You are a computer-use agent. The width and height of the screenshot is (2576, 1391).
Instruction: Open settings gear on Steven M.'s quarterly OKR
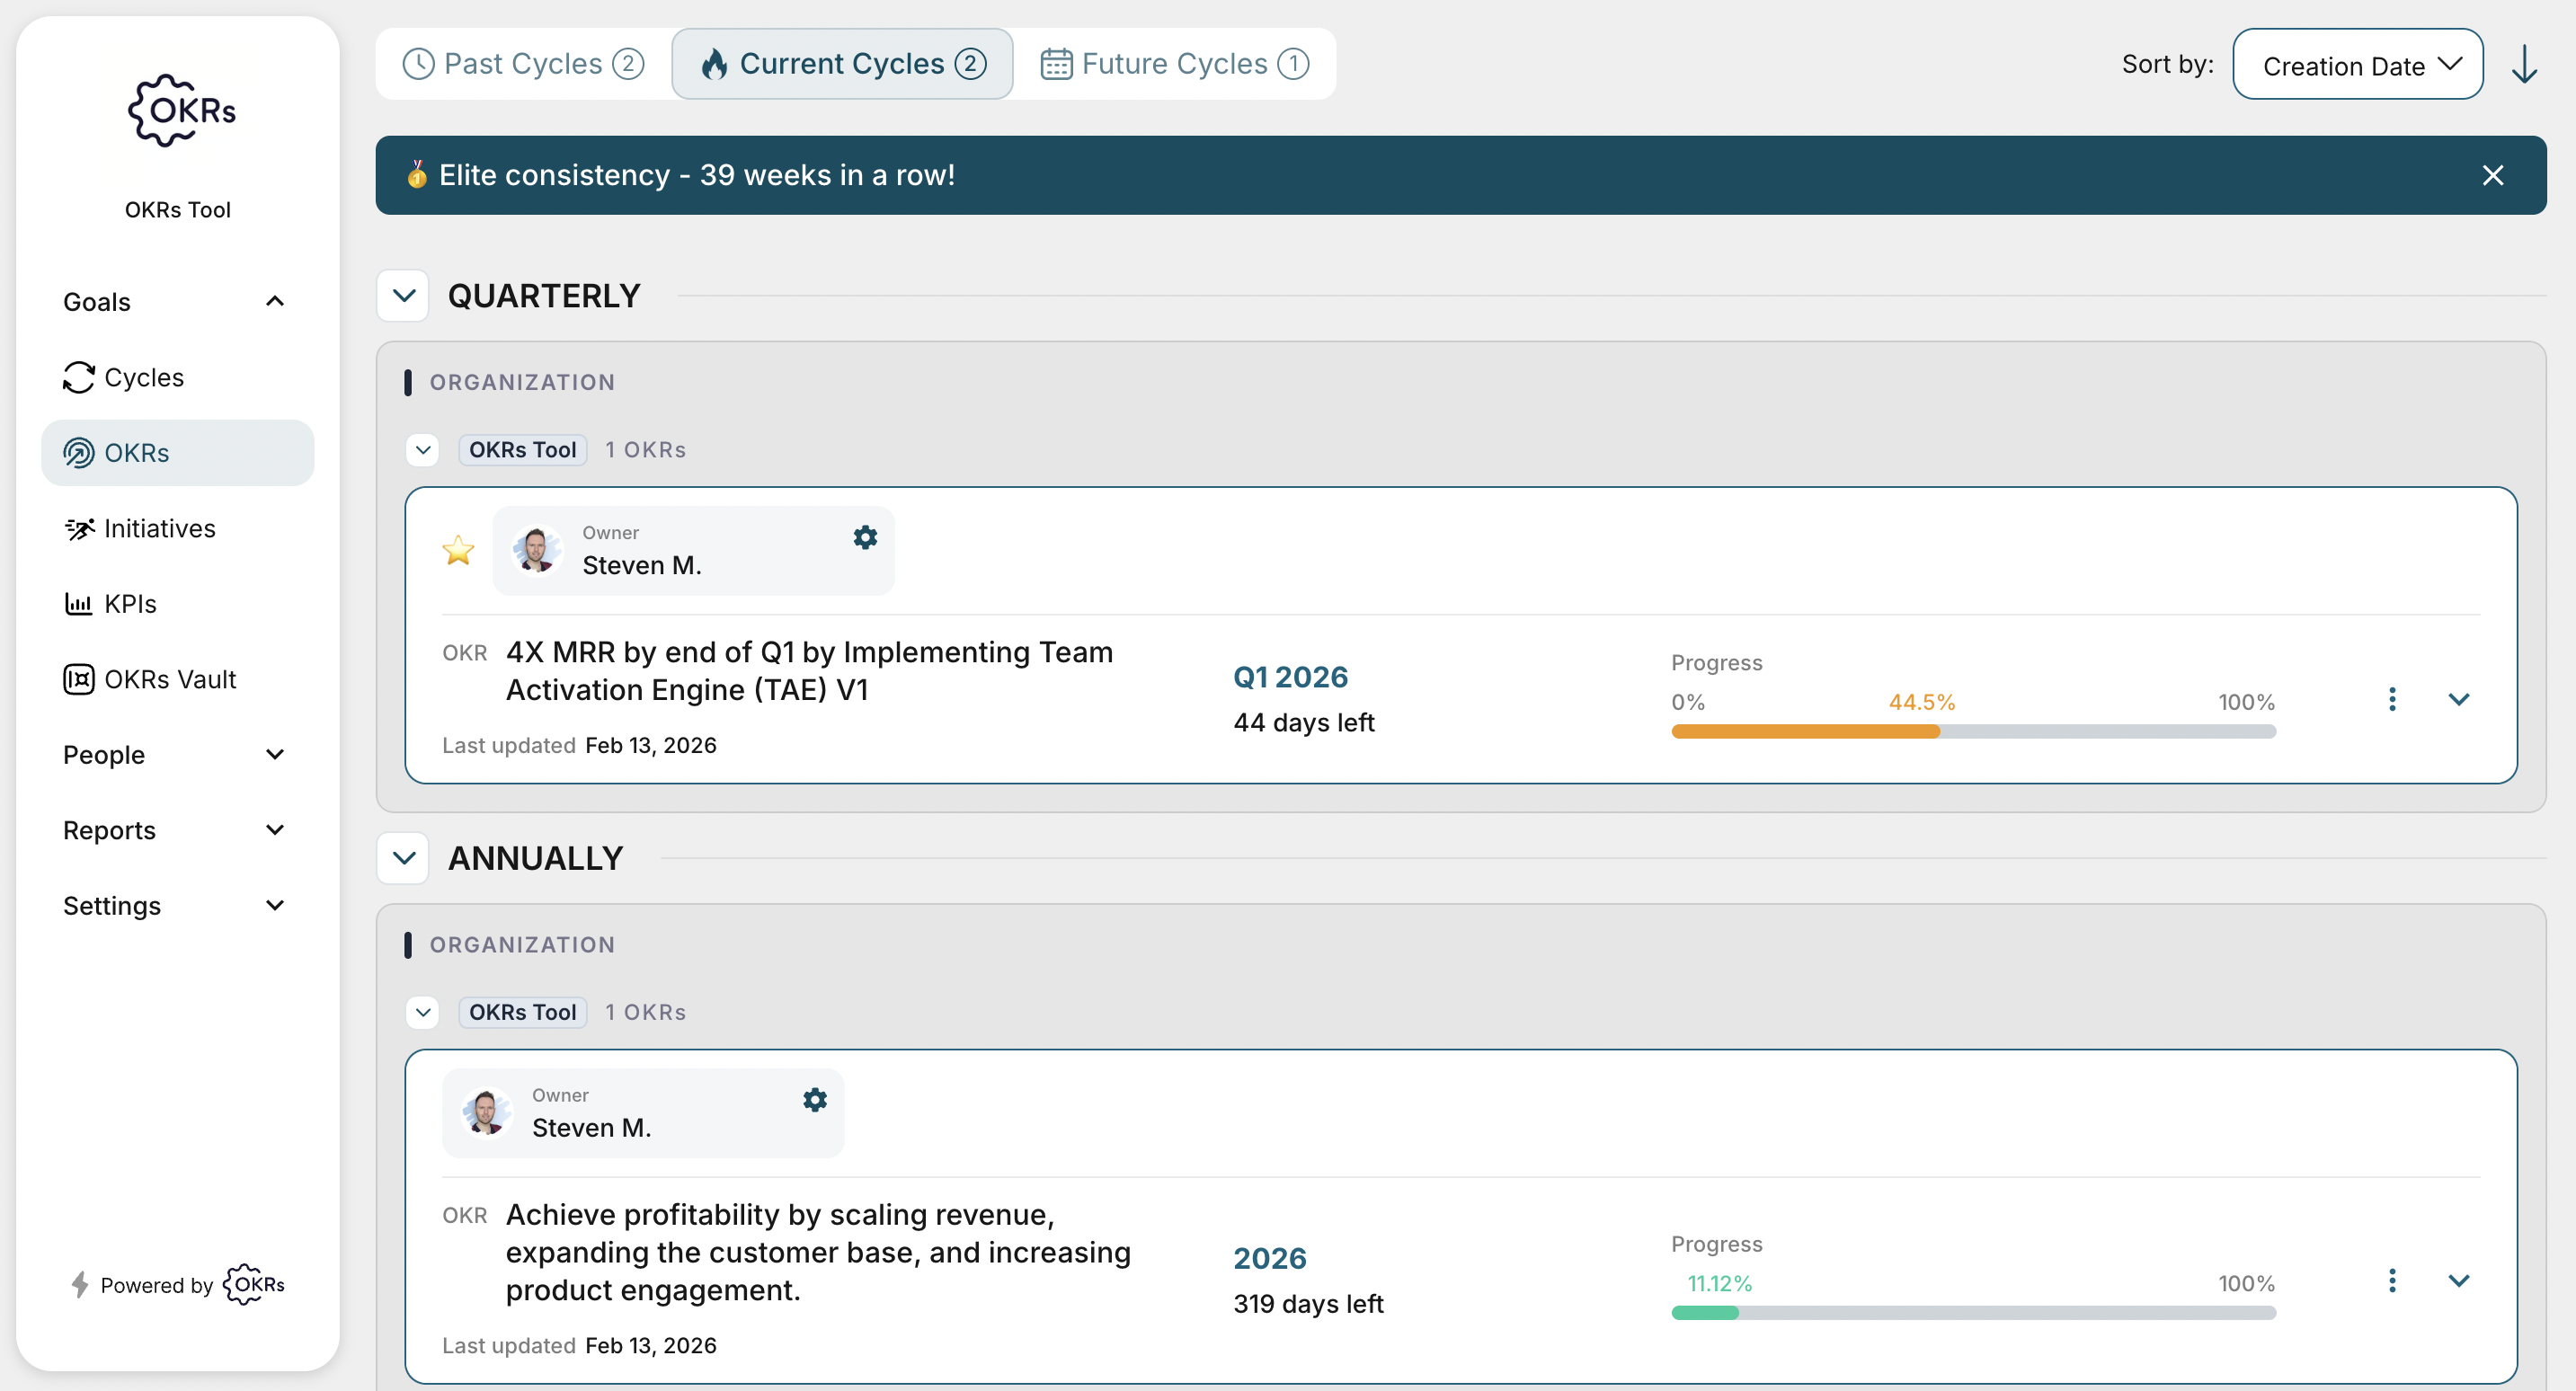pyautogui.click(x=864, y=537)
